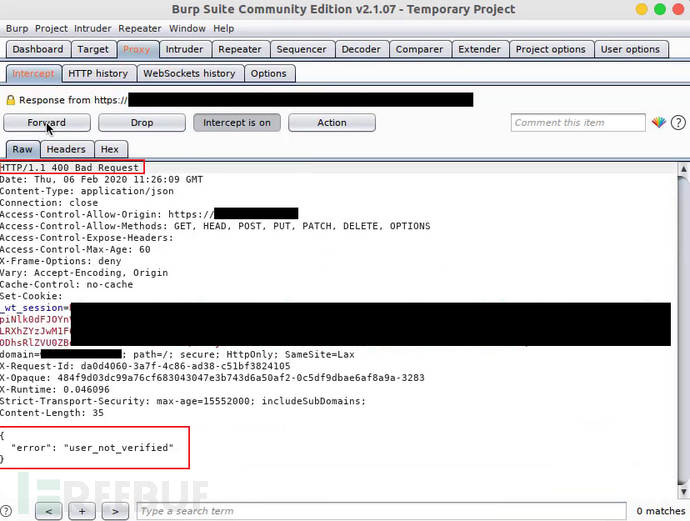Click the "error": "user_not_verified" line
Screen dimensions: 690x521
coord(92,448)
